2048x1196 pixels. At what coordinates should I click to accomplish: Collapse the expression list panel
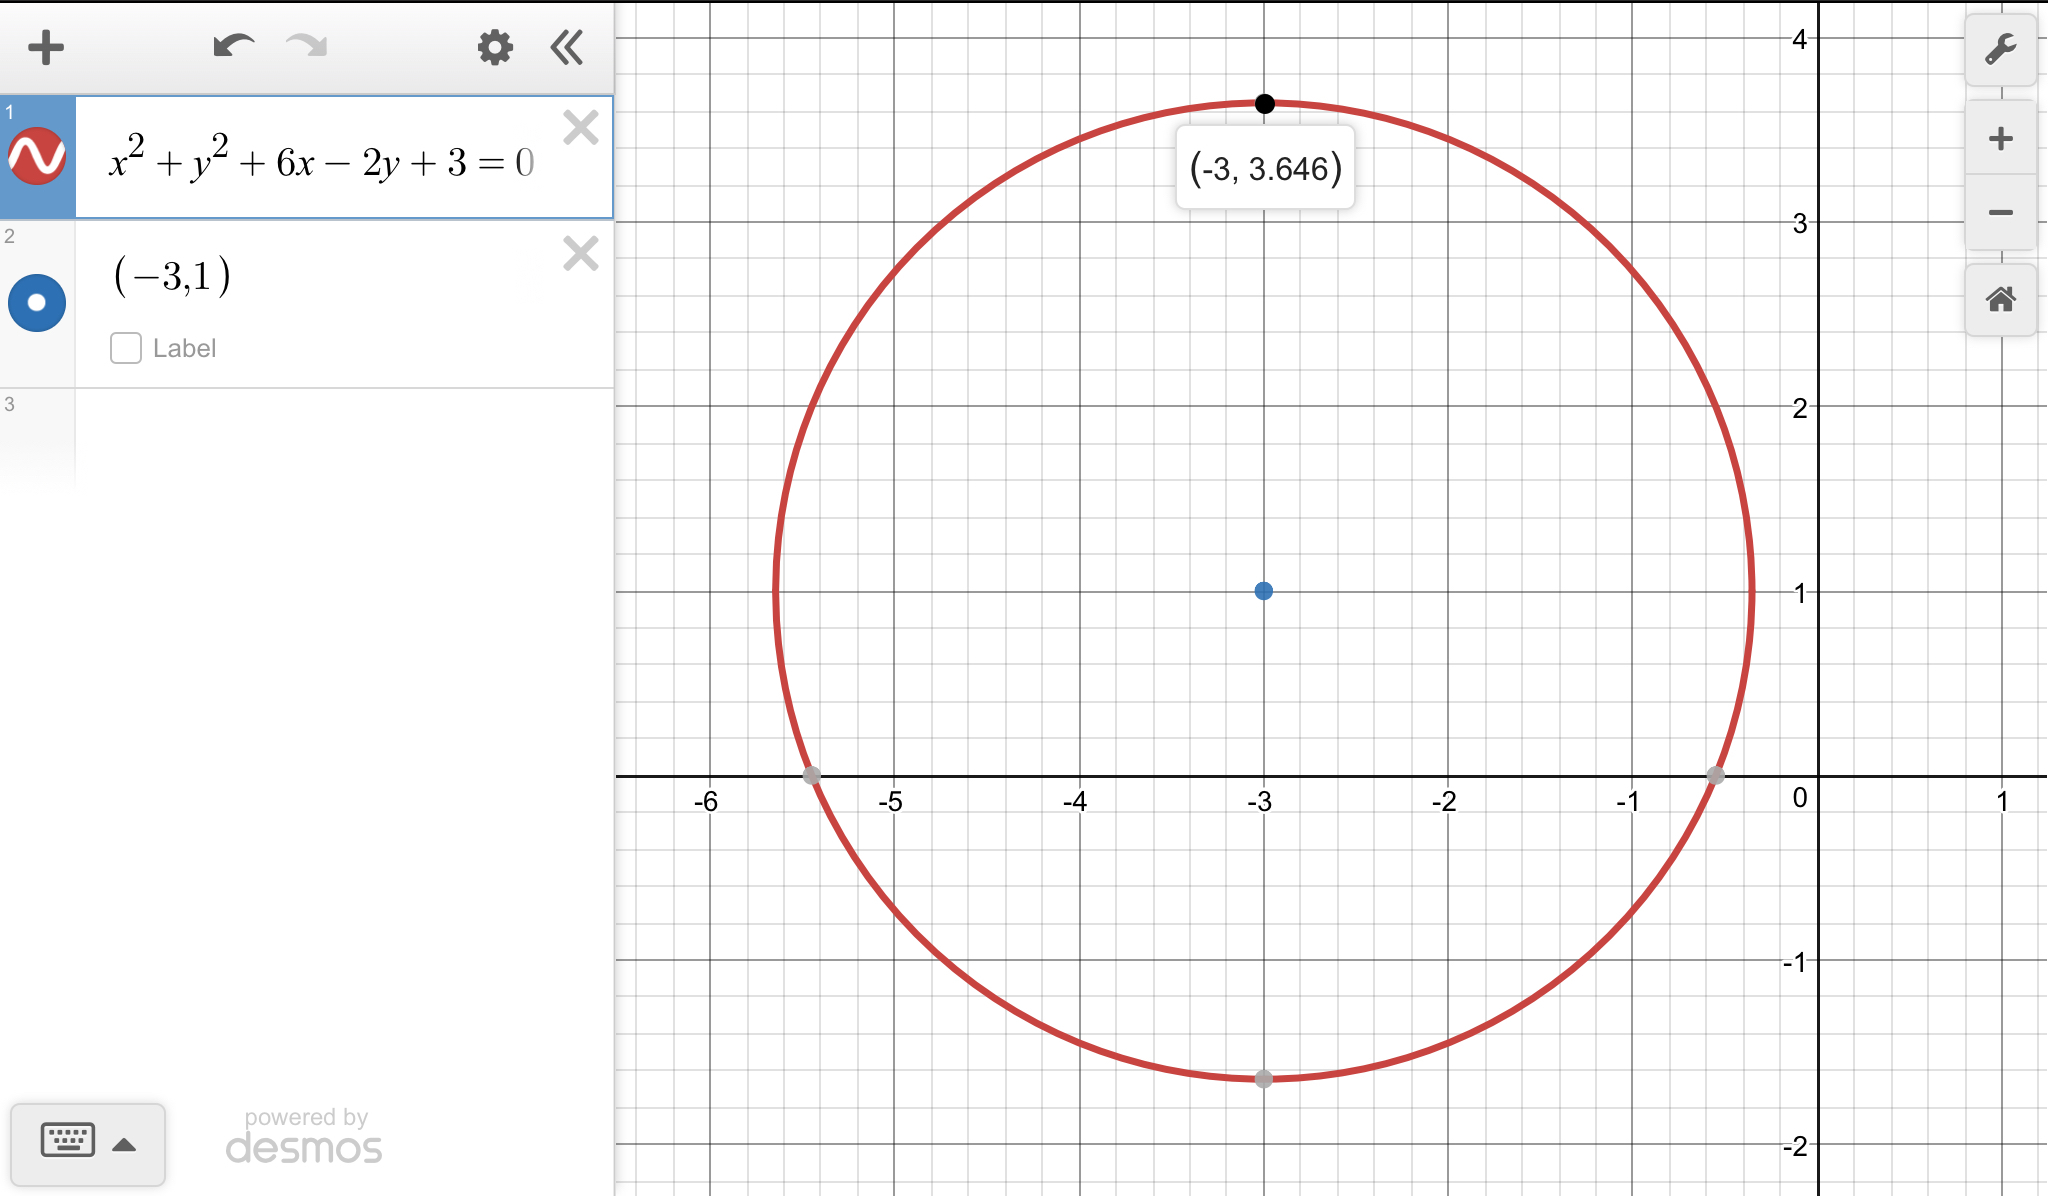(567, 47)
